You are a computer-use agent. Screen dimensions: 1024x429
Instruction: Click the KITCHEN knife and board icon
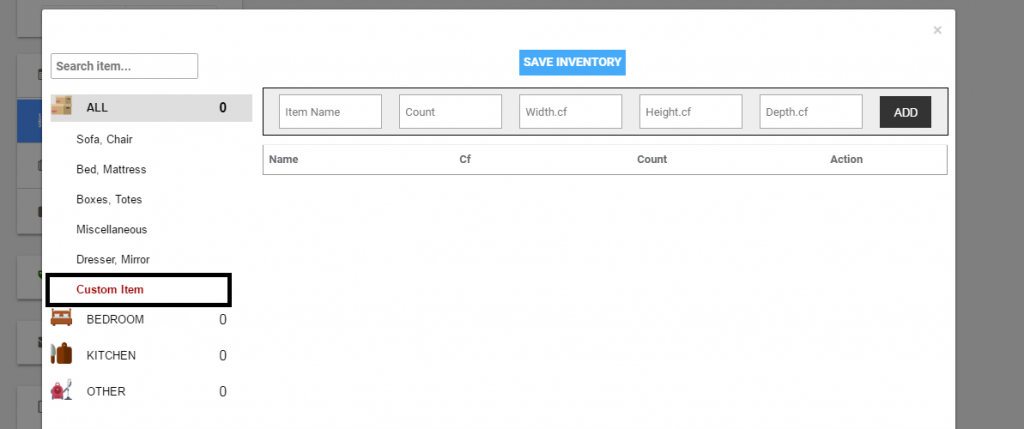[61, 354]
